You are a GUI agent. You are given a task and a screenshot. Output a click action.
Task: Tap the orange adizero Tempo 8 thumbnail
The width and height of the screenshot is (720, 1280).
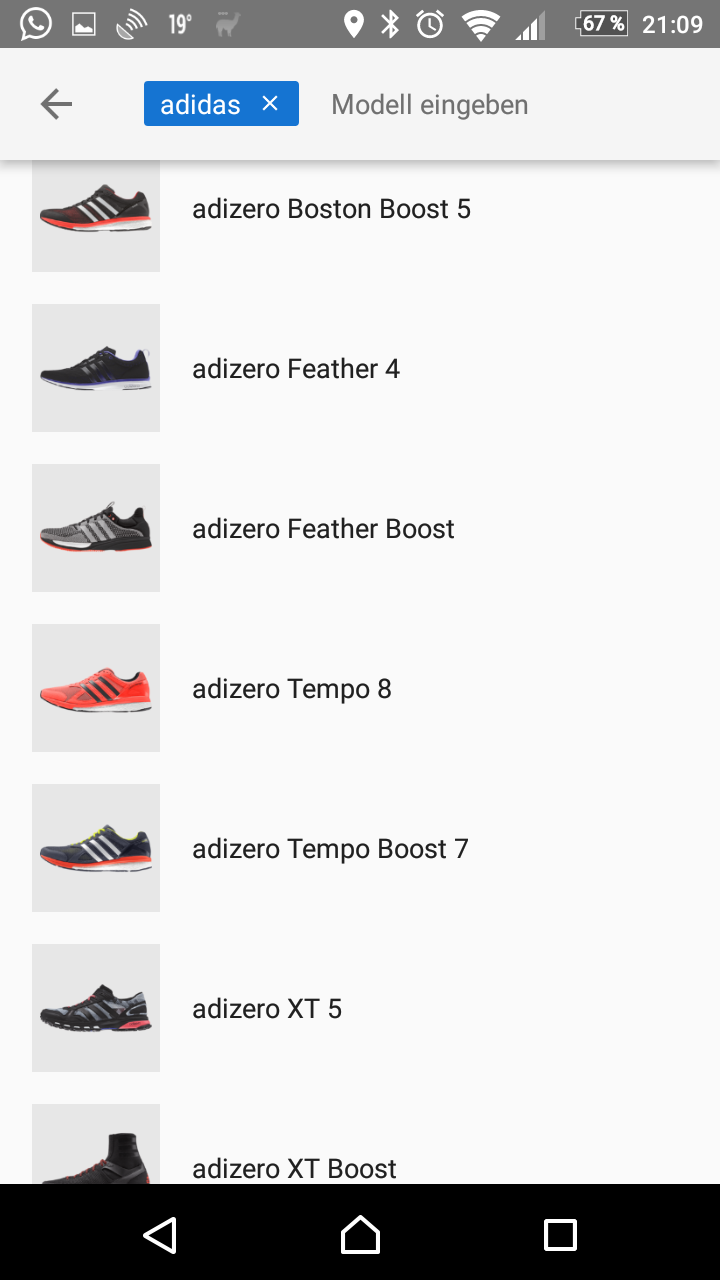pos(96,688)
